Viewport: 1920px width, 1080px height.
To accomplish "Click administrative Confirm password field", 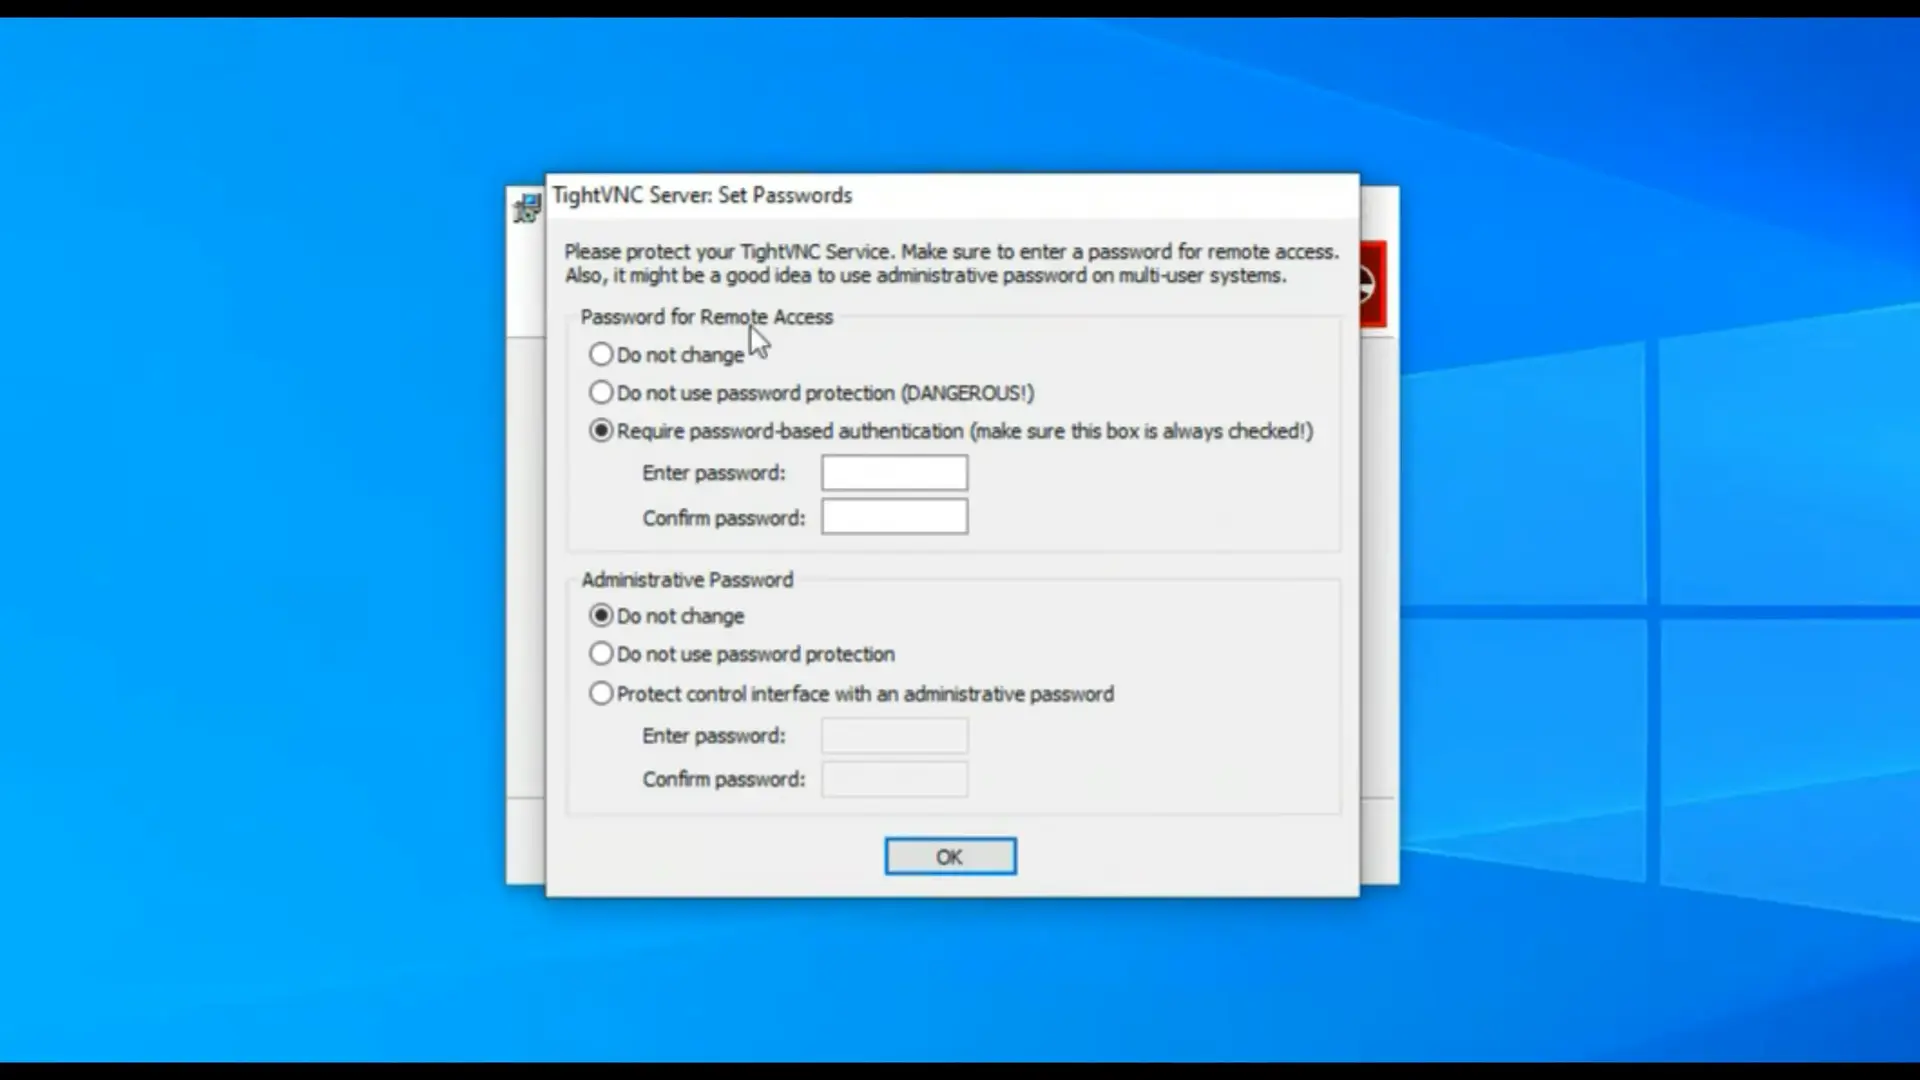I will pyautogui.click(x=894, y=779).
